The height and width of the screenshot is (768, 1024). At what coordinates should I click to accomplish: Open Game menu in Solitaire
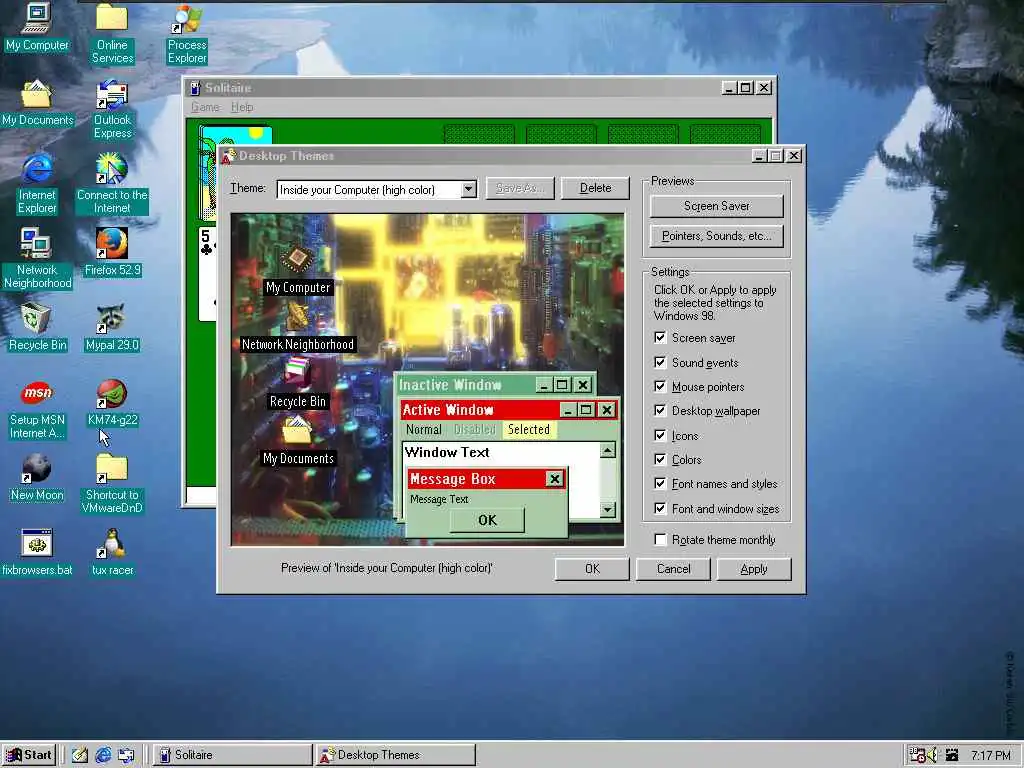point(205,107)
